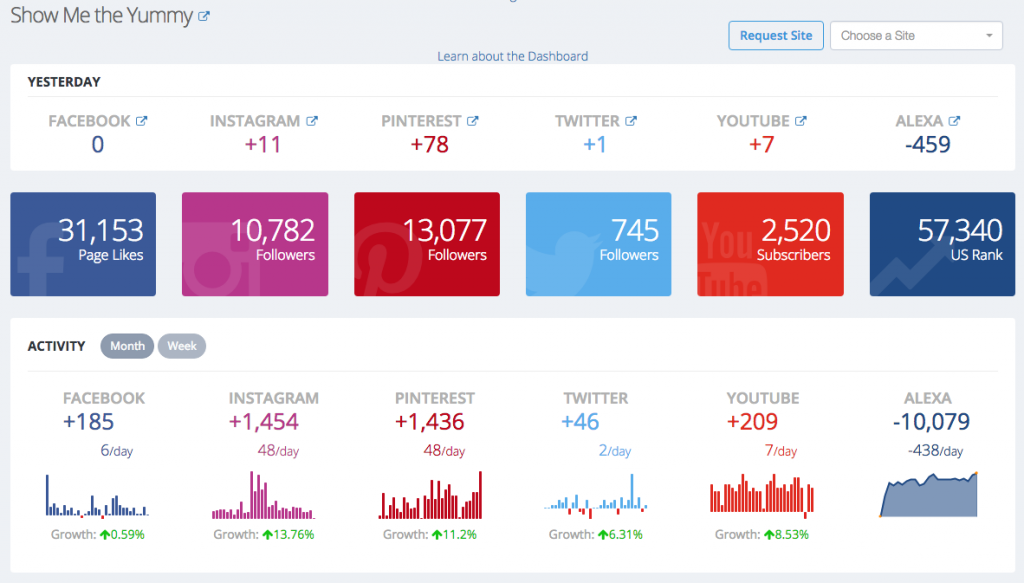The height and width of the screenshot is (583, 1024).
Task: Click the PINTEREST label in Yesterday section
Action: click(x=421, y=121)
